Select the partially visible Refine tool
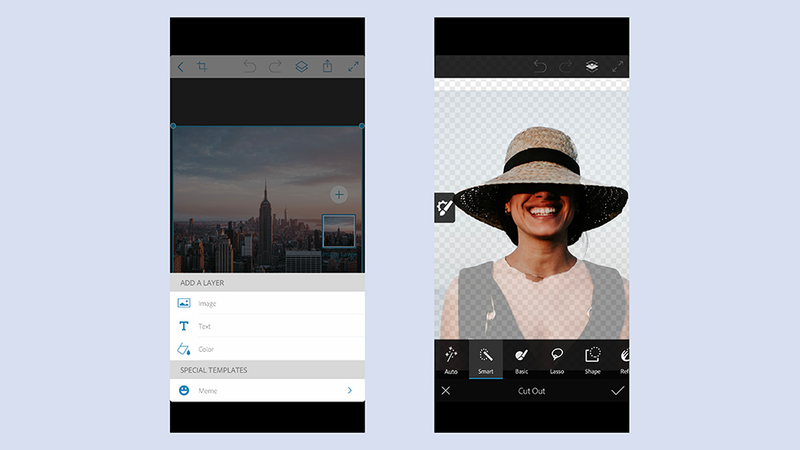This screenshot has height=450, width=800. click(624, 360)
